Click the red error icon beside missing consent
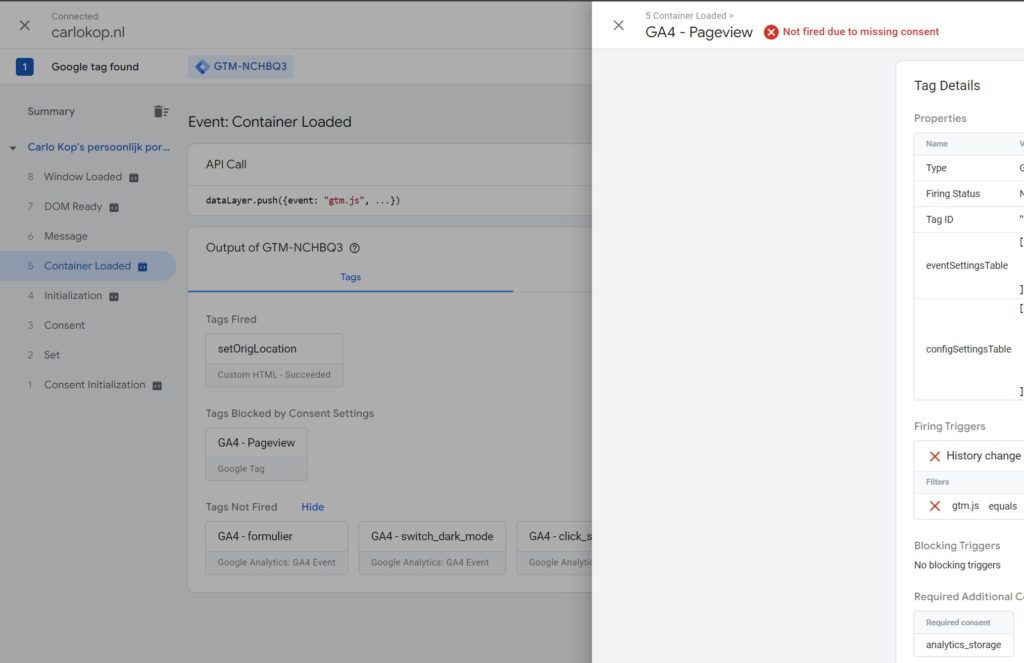 click(771, 32)
